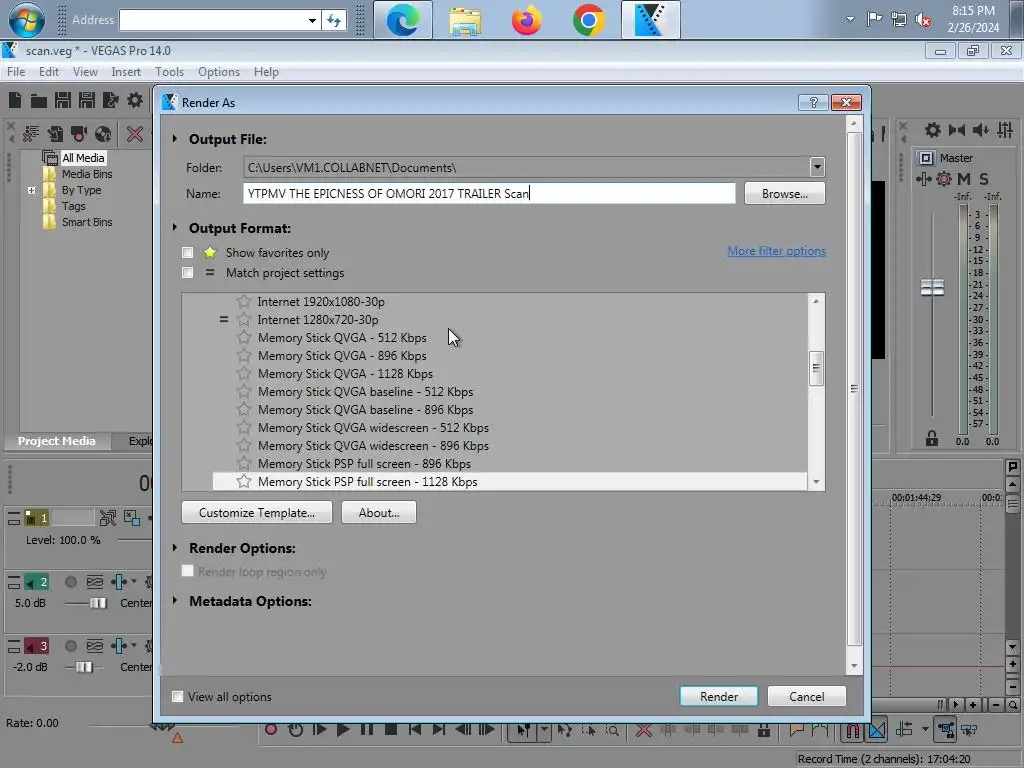This screenshot has width=1024, height=768.
Task: Click track 3 volume slider
Action: click(x=84, y=667)
